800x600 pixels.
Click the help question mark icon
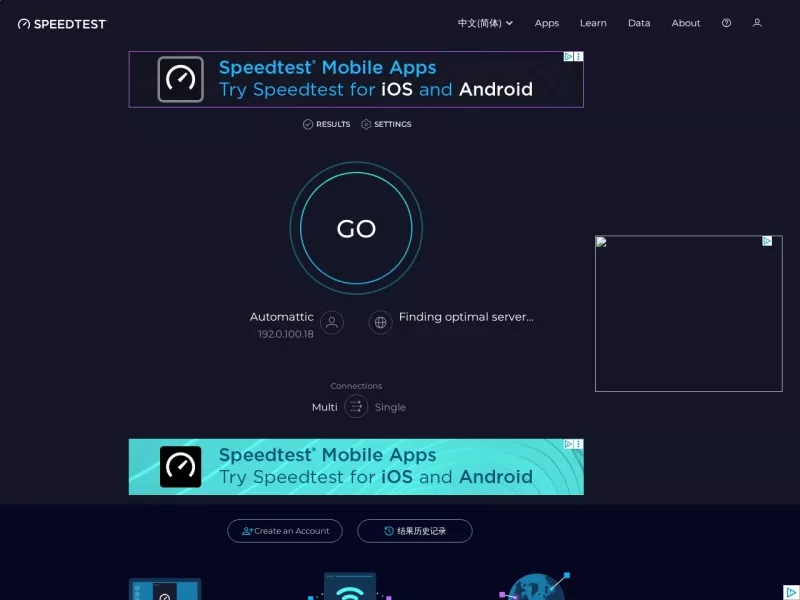(x=726, y=23)
